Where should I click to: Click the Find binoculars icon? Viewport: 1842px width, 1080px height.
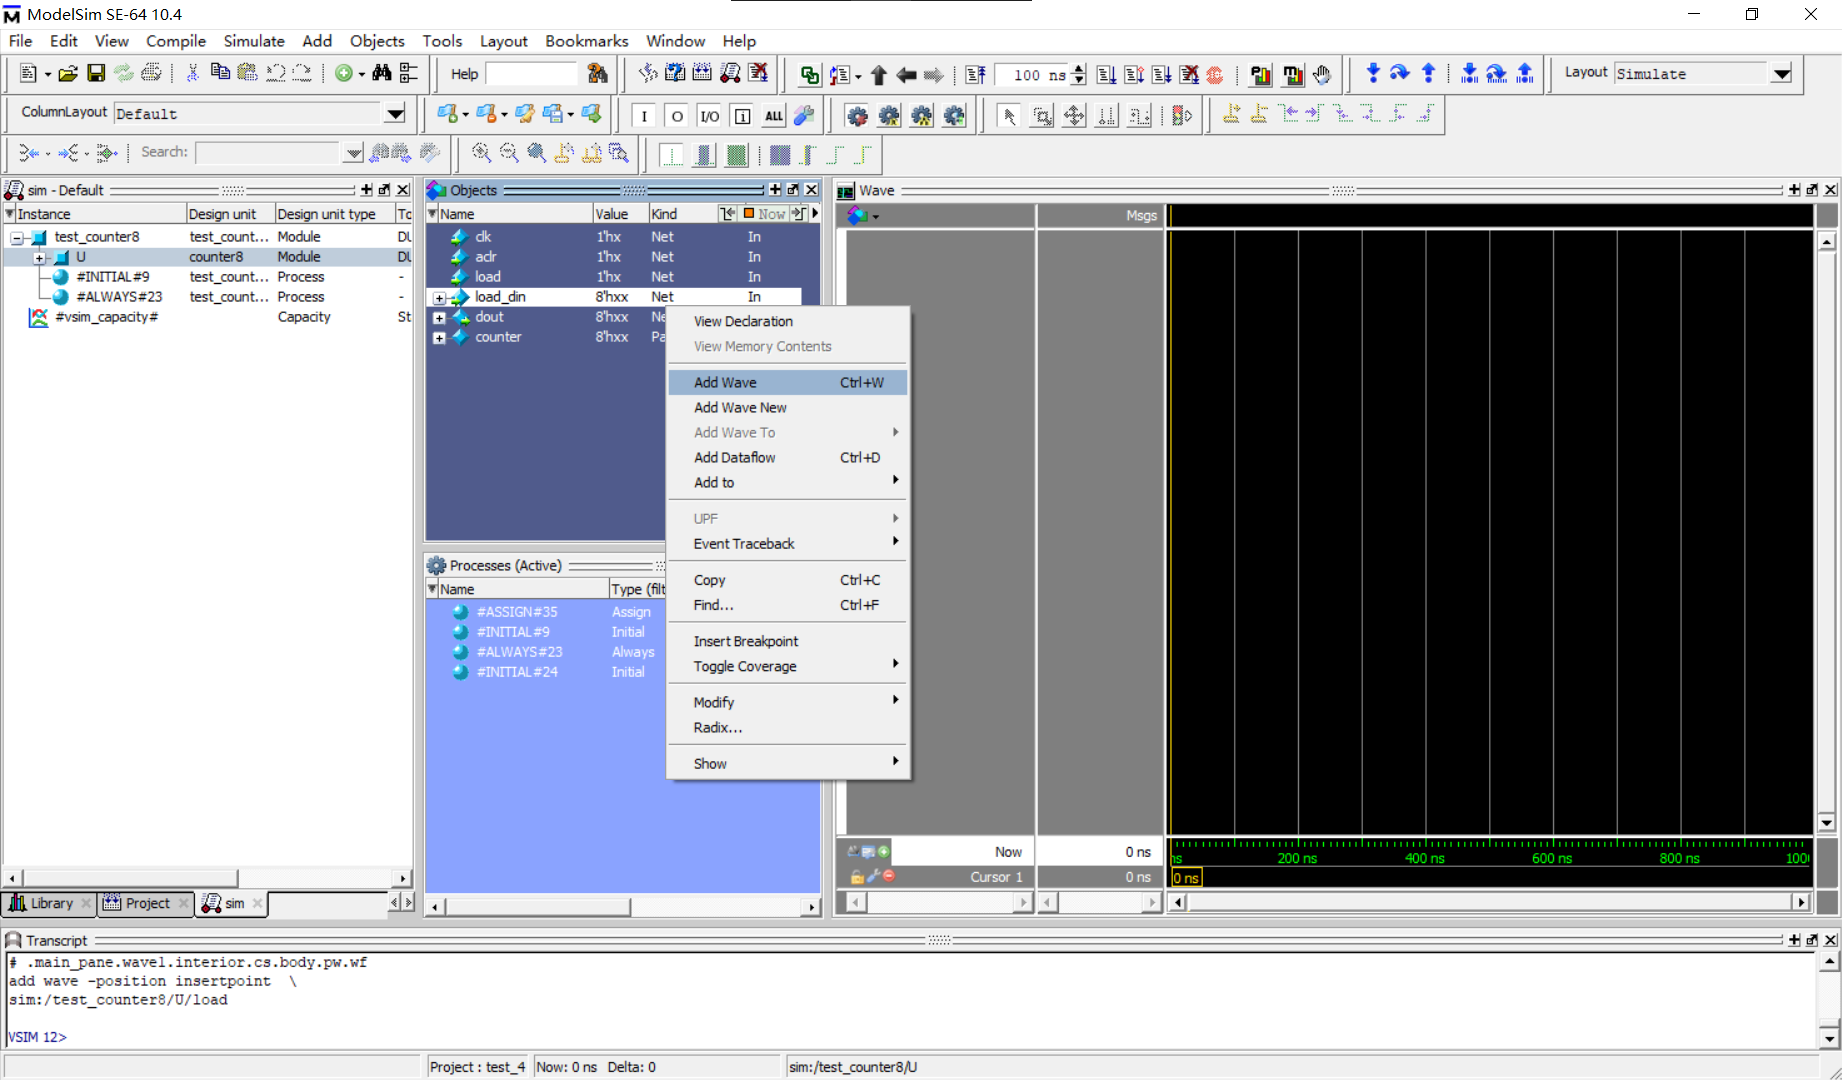click(381, 73)
